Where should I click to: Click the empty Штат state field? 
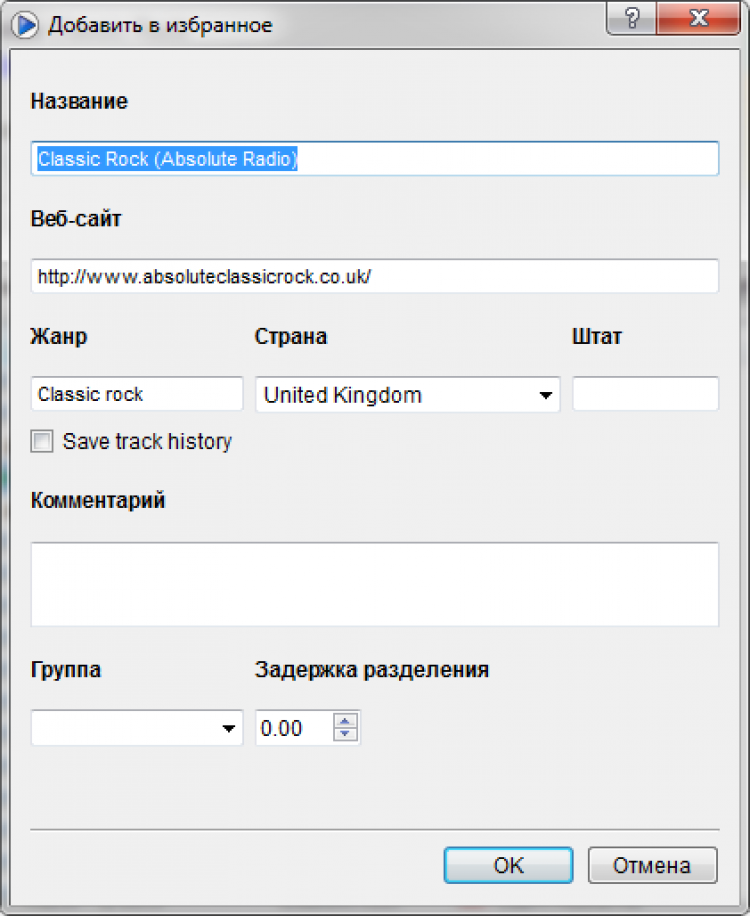coord(645,394)
